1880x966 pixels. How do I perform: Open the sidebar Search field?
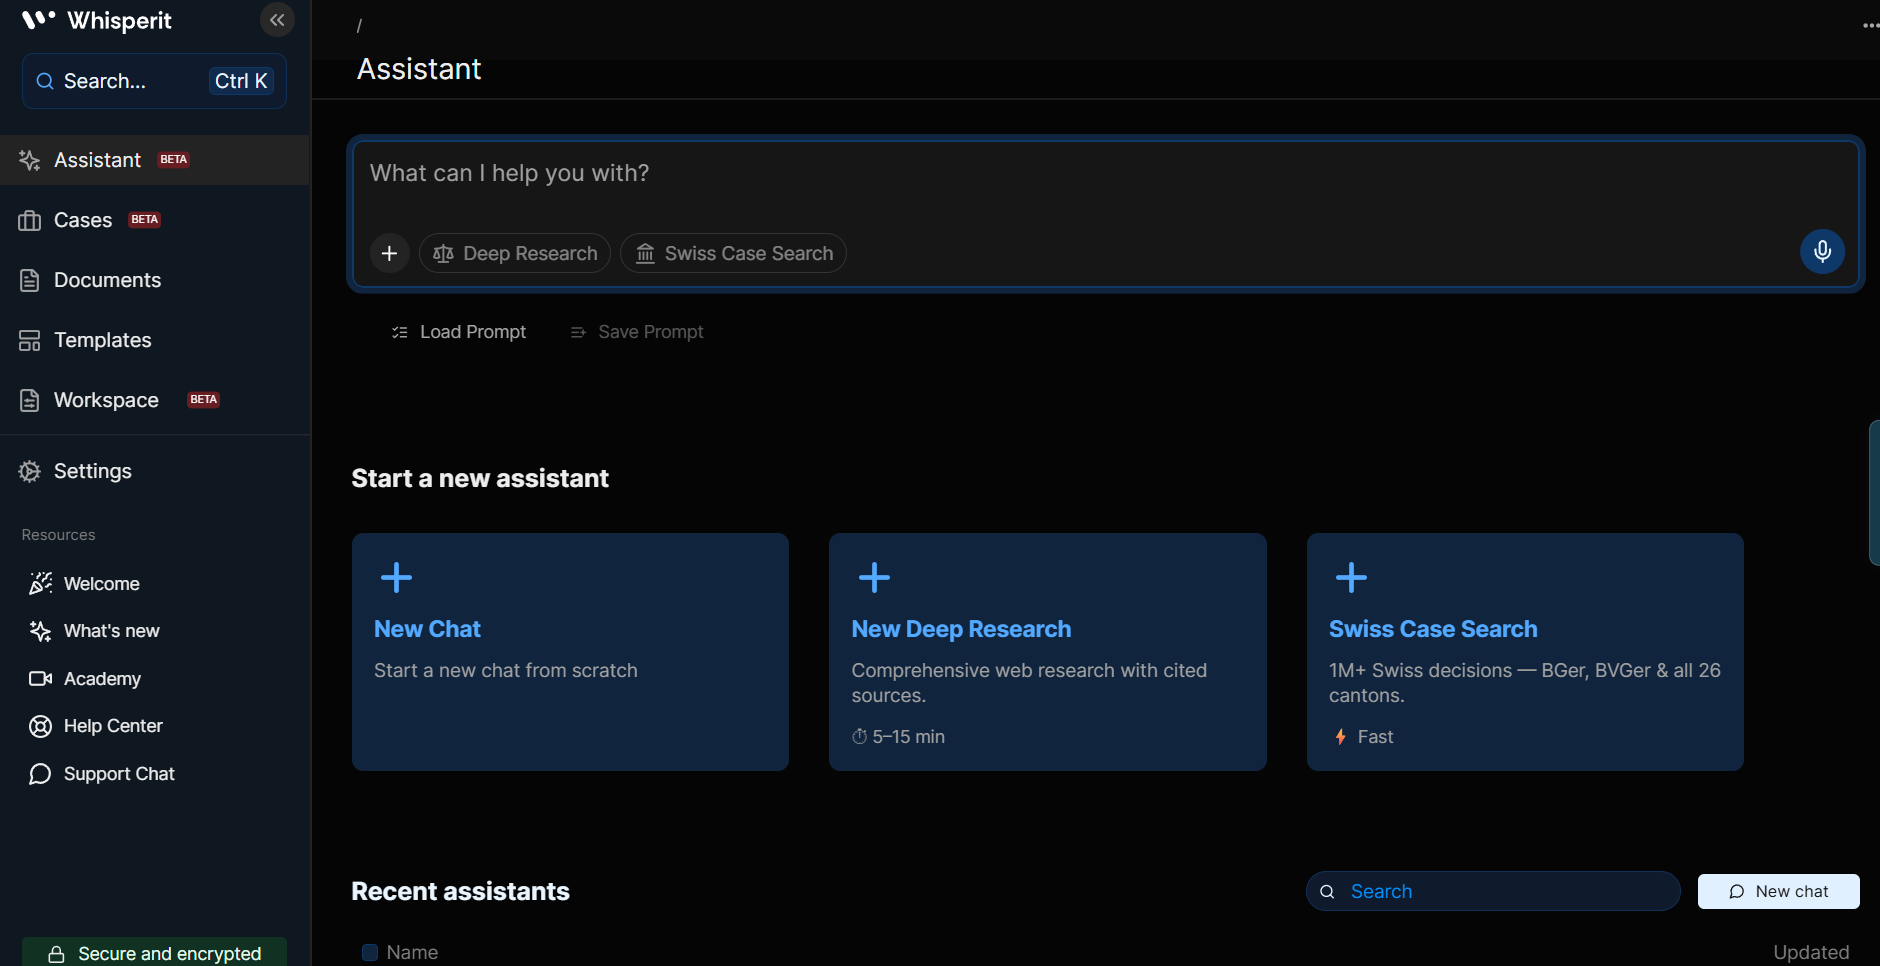click(x=154, y=81)
